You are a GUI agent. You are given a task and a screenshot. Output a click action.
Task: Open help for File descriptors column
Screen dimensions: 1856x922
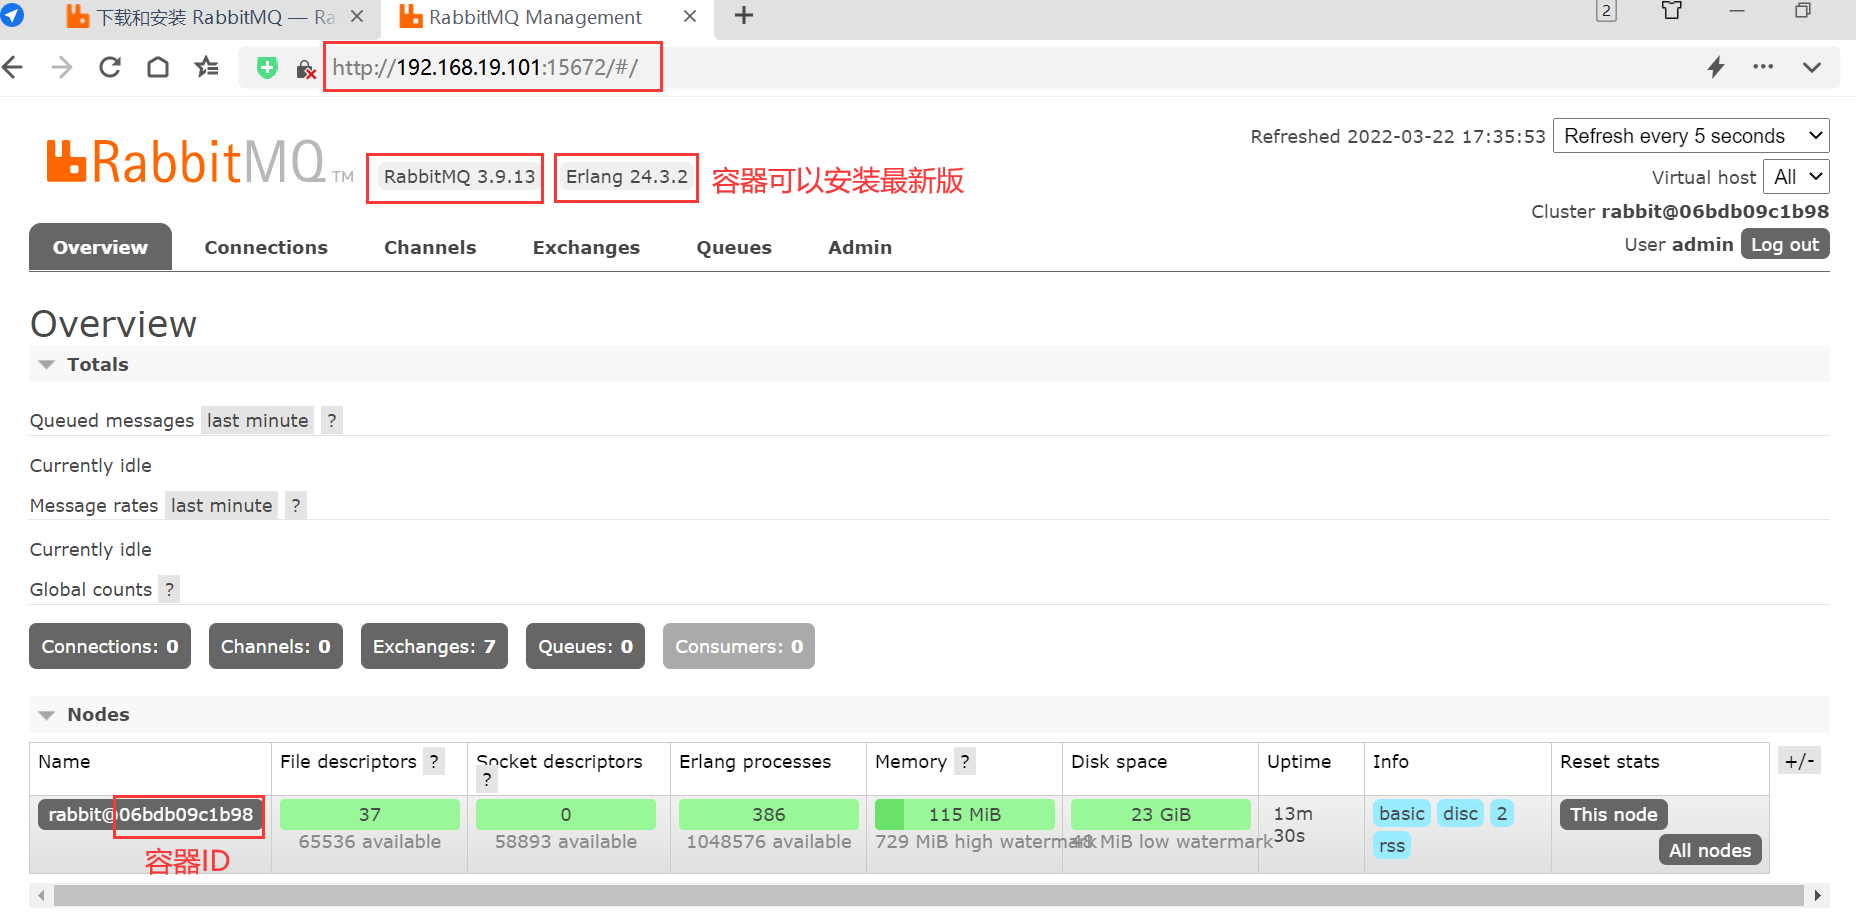pos(434,761)
